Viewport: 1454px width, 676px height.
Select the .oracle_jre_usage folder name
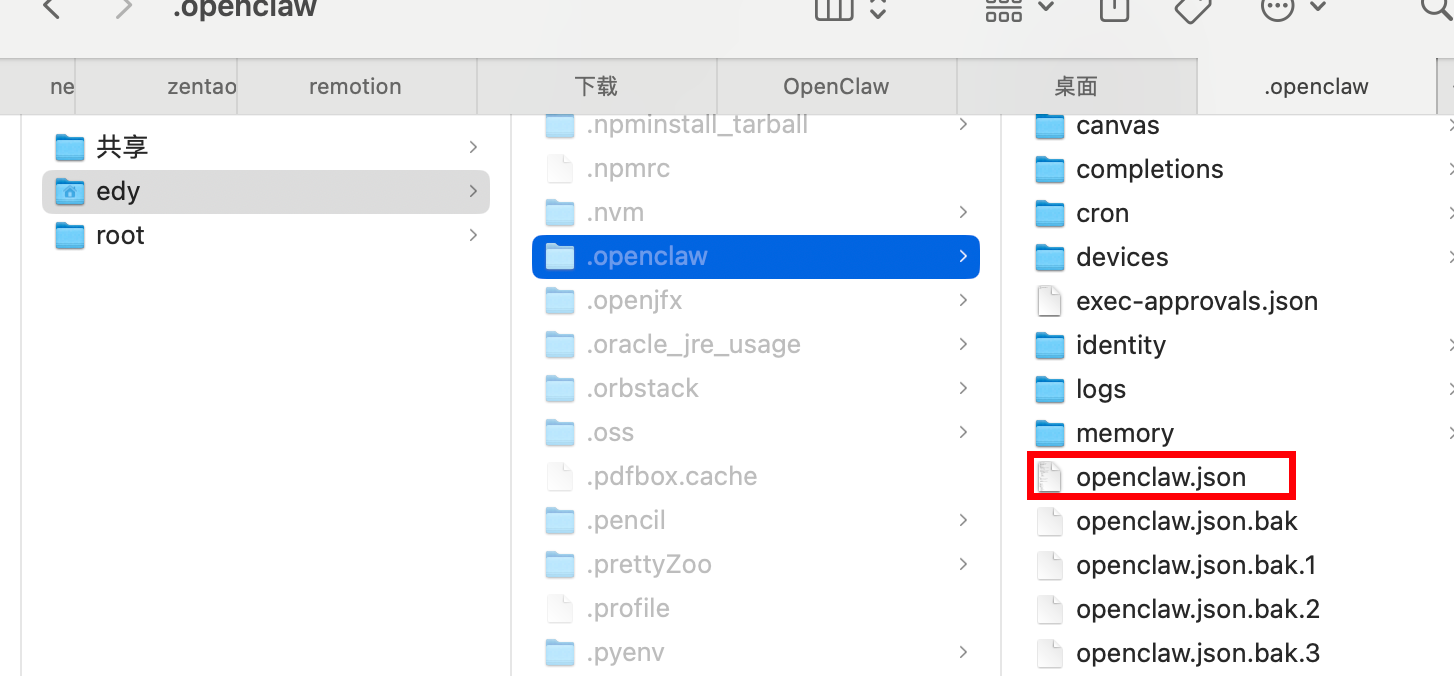(x=693, y=345)
